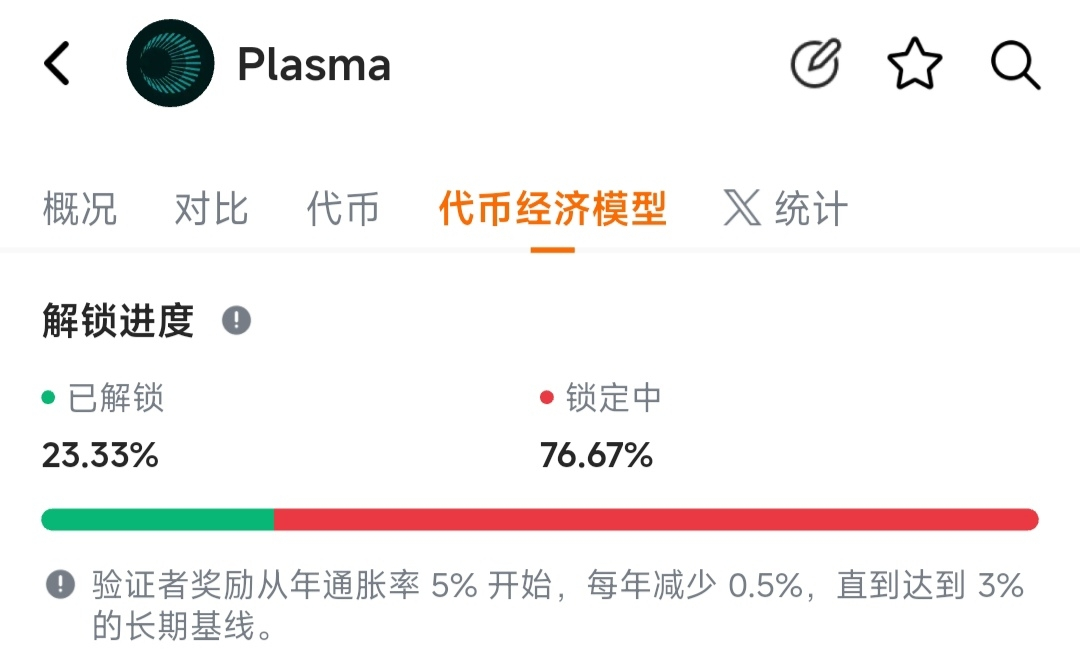Add Plasma to favorites with star icon

tap(915, 65)
